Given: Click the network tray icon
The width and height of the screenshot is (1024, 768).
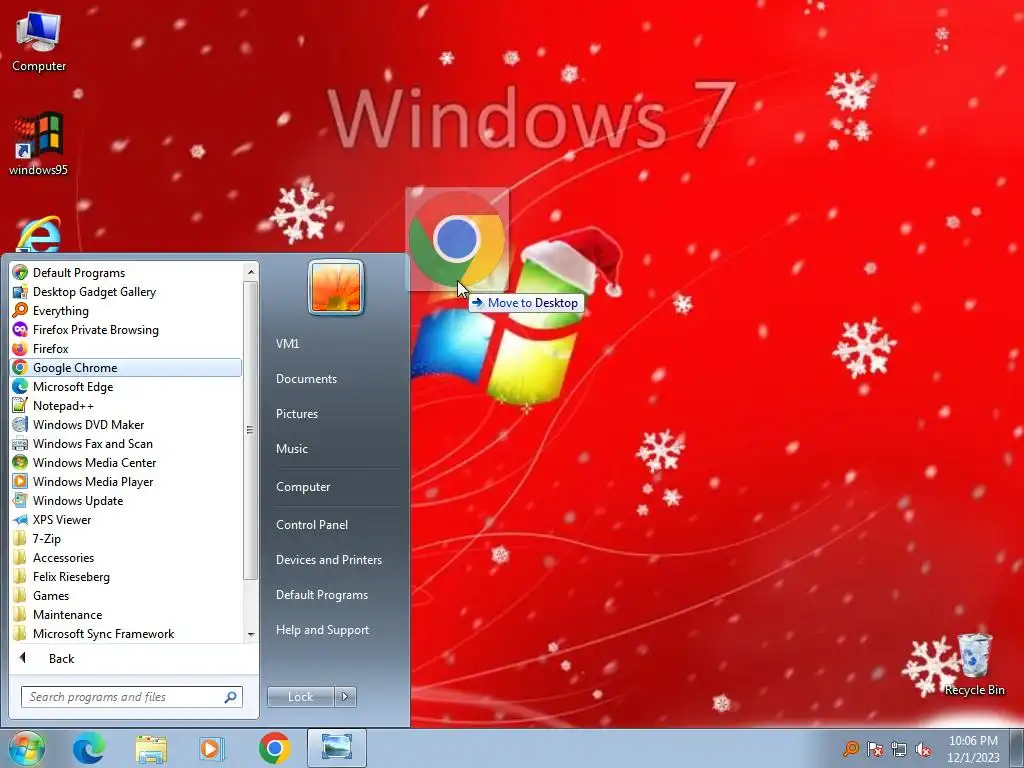Looking at the screenshot, I should [899, 749].
